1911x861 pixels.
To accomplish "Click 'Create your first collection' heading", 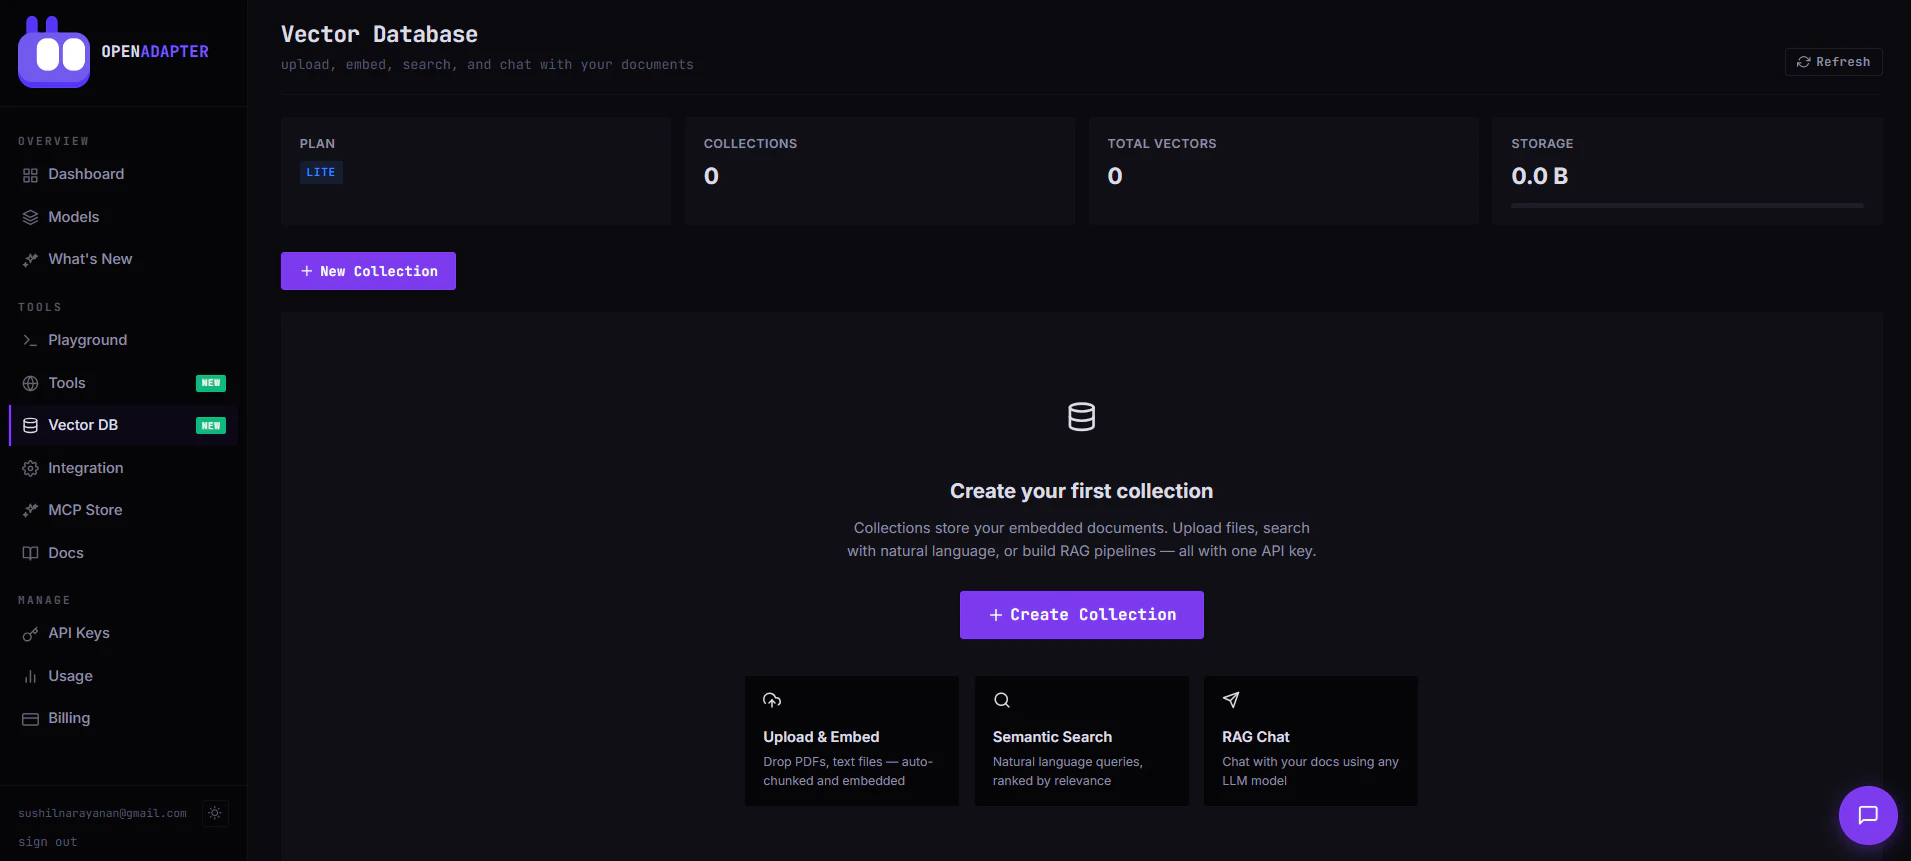I will (x=1081, y=491).
